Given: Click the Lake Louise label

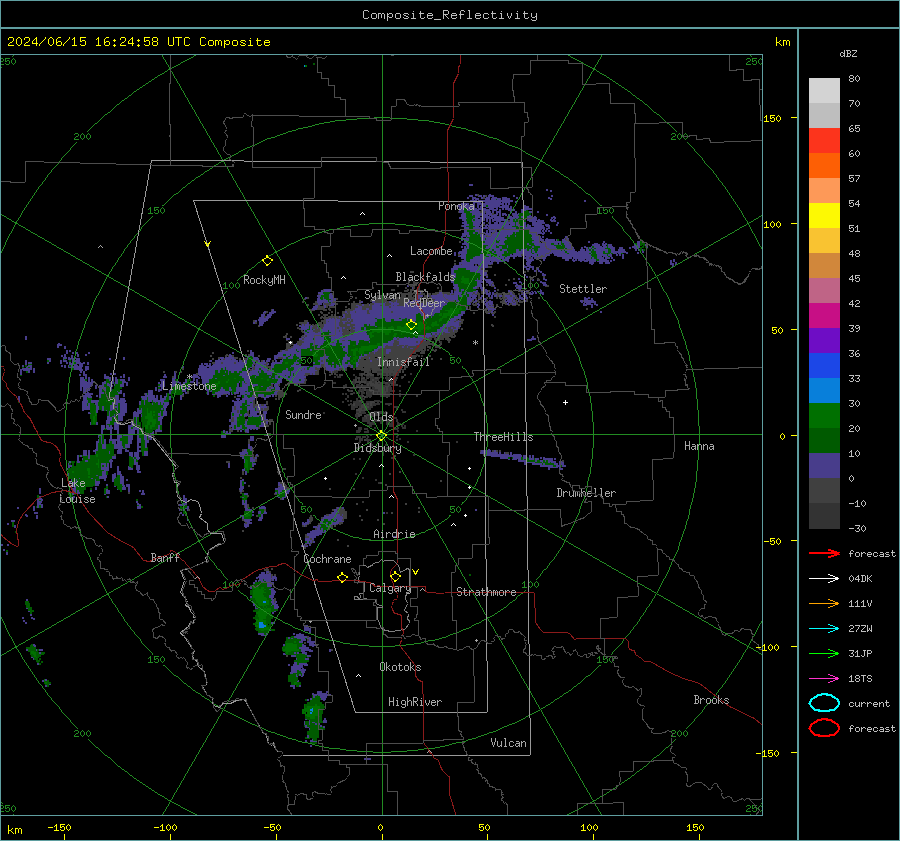Looking at the screenshot, I should (77, 491).
